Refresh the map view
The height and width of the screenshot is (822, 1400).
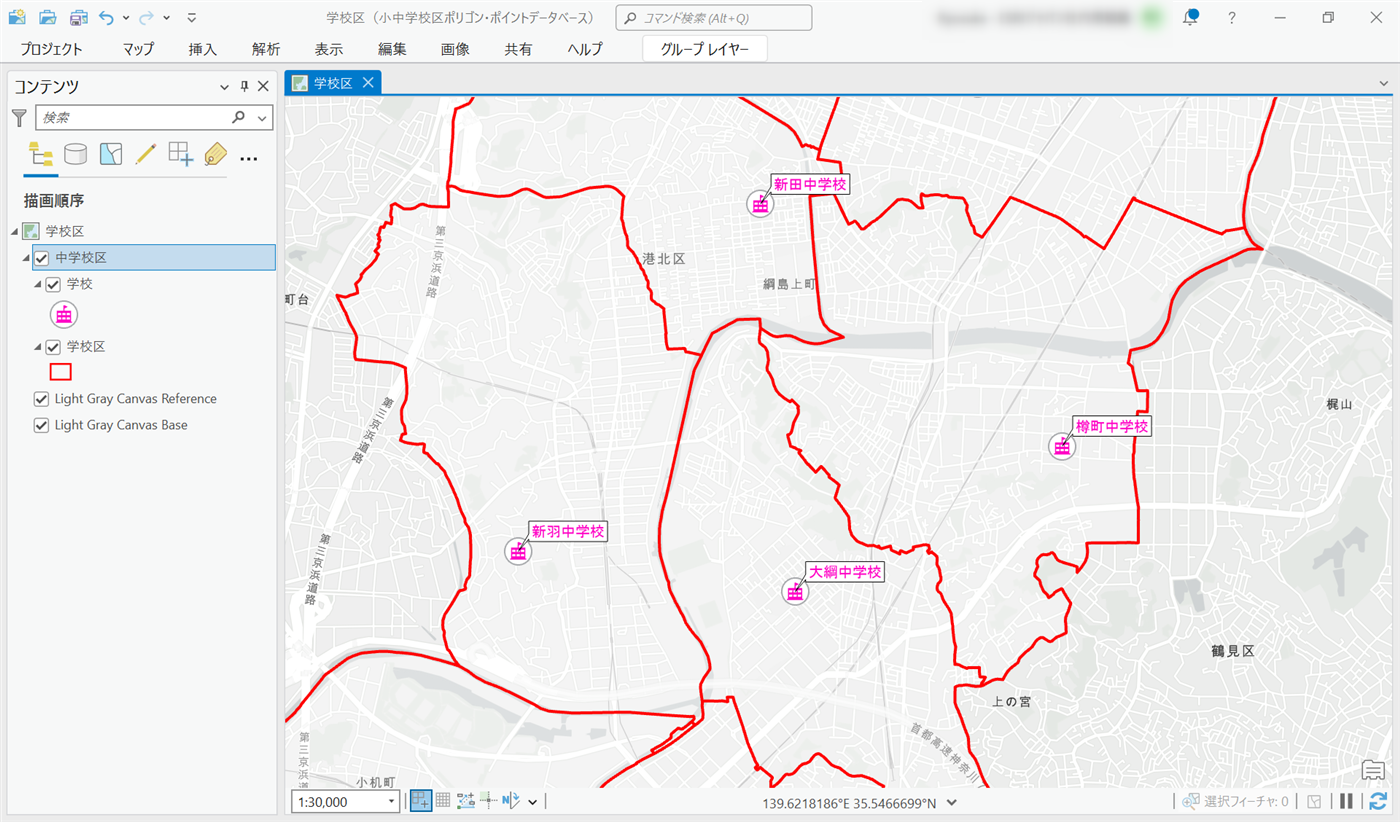pos(1378,801)
